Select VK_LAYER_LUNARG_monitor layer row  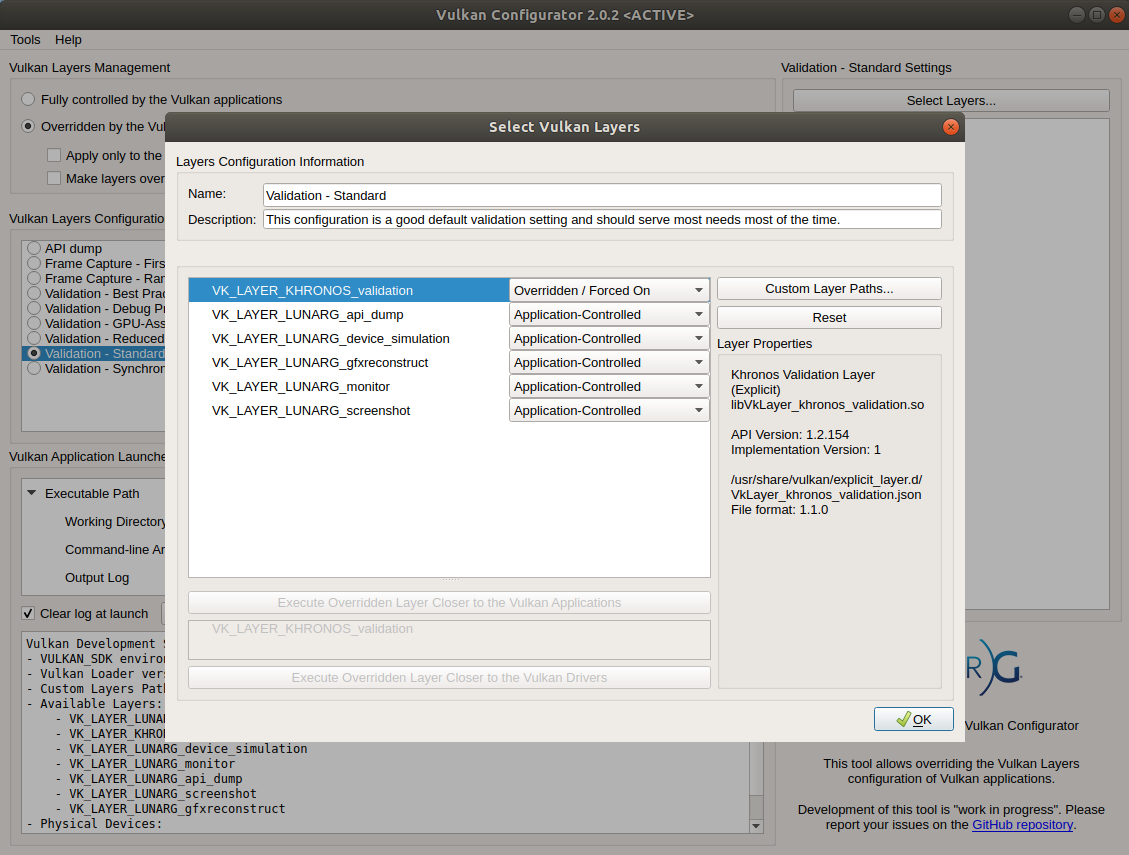pos(301,386)
